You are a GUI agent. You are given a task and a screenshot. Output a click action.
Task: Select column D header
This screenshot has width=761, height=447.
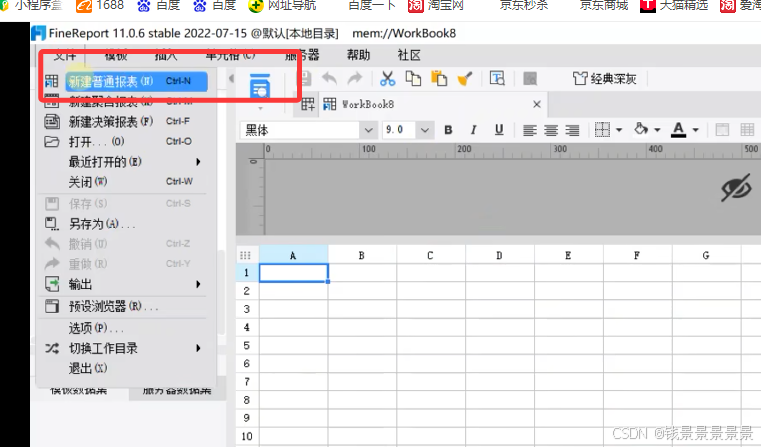click(499, 255)
